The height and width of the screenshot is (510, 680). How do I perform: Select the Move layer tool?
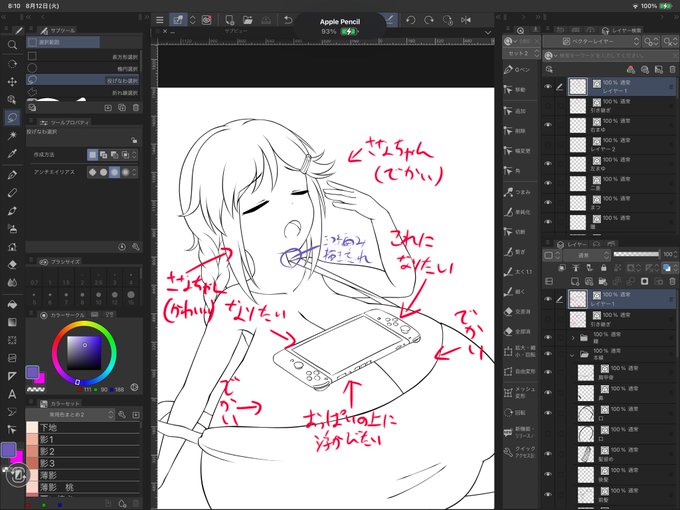[x=12, y=82]
